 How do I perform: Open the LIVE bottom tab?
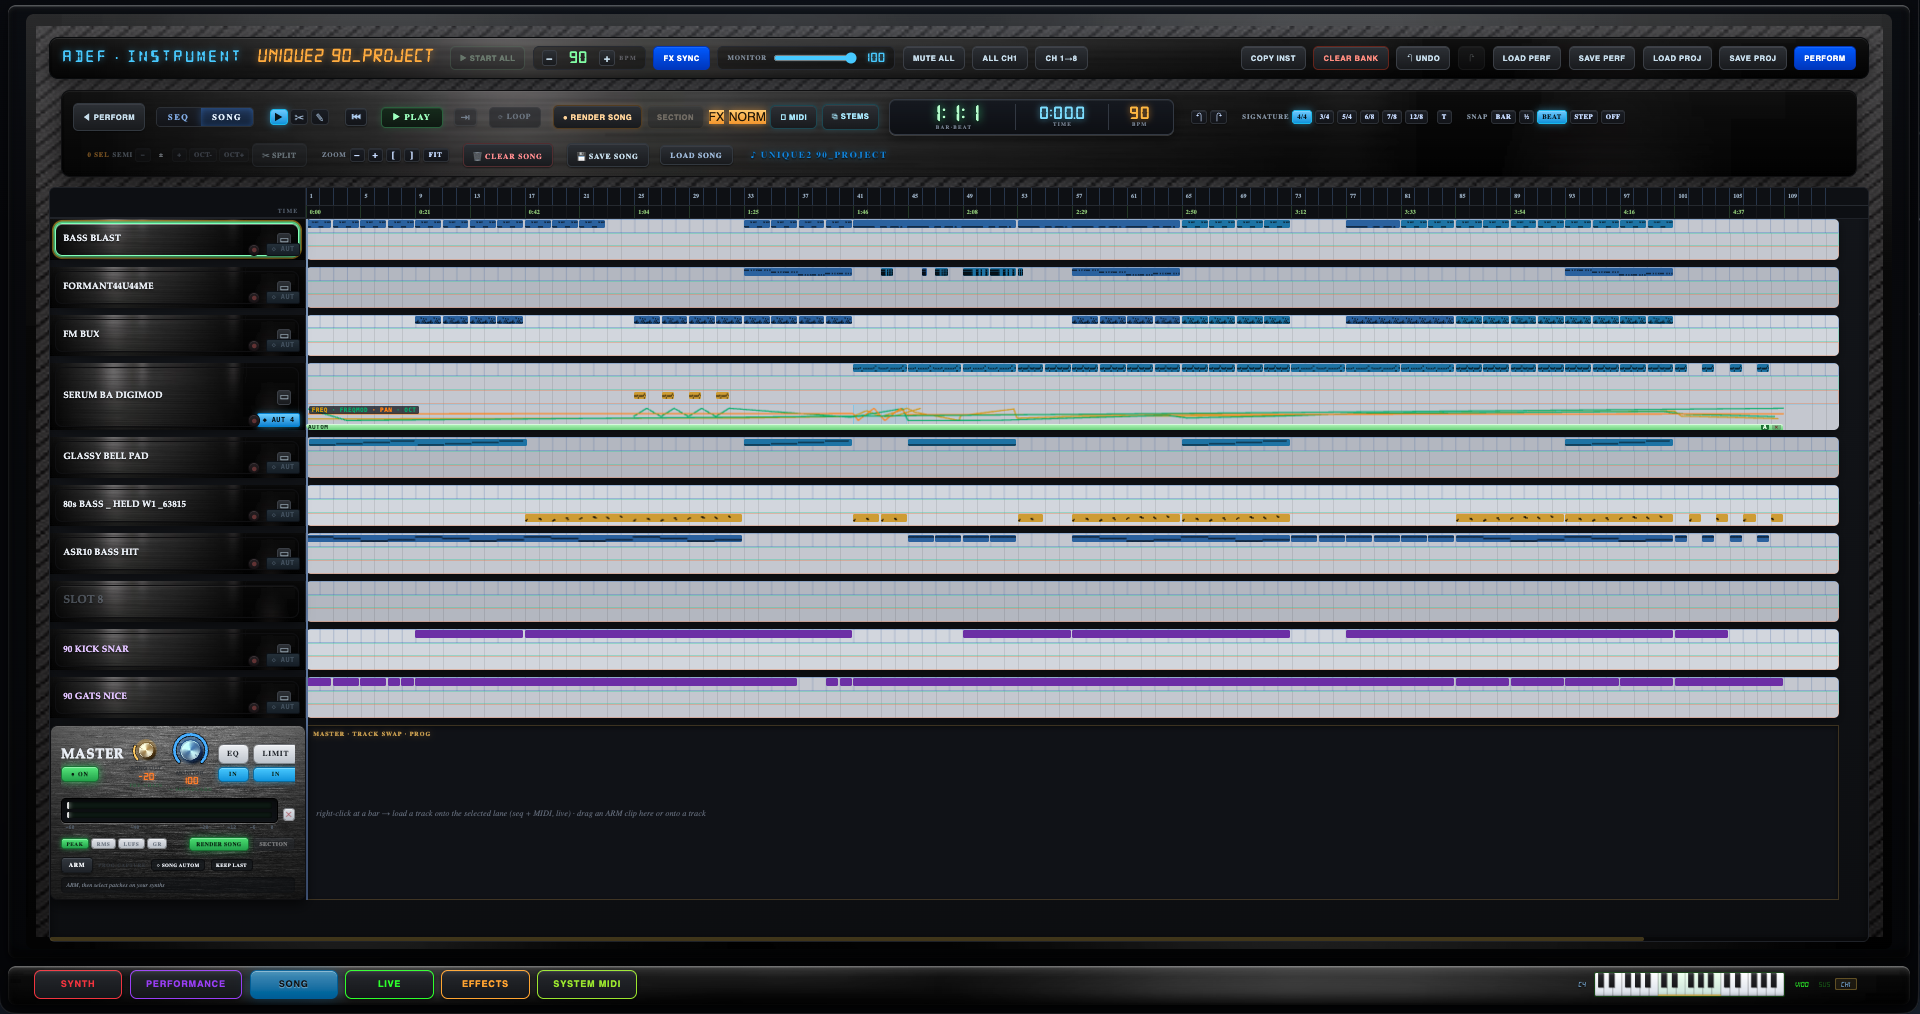(389, 984)
